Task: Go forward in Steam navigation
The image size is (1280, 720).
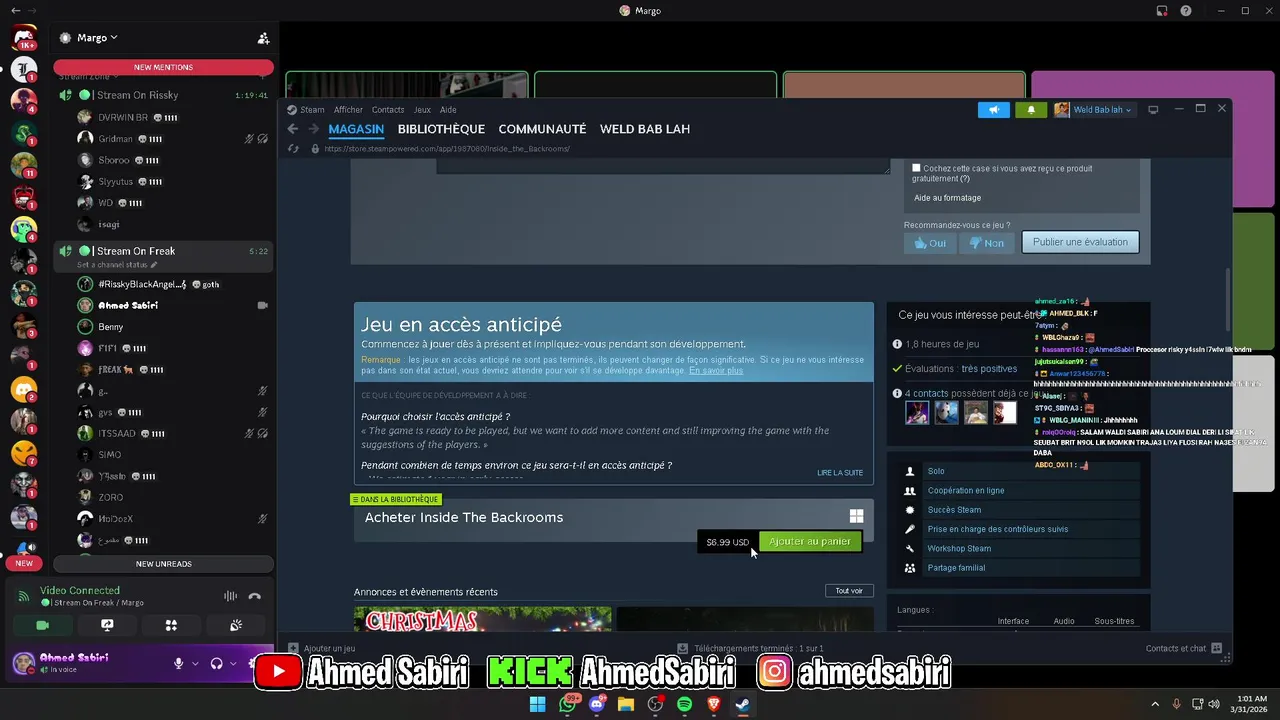Action: point(313,129)
